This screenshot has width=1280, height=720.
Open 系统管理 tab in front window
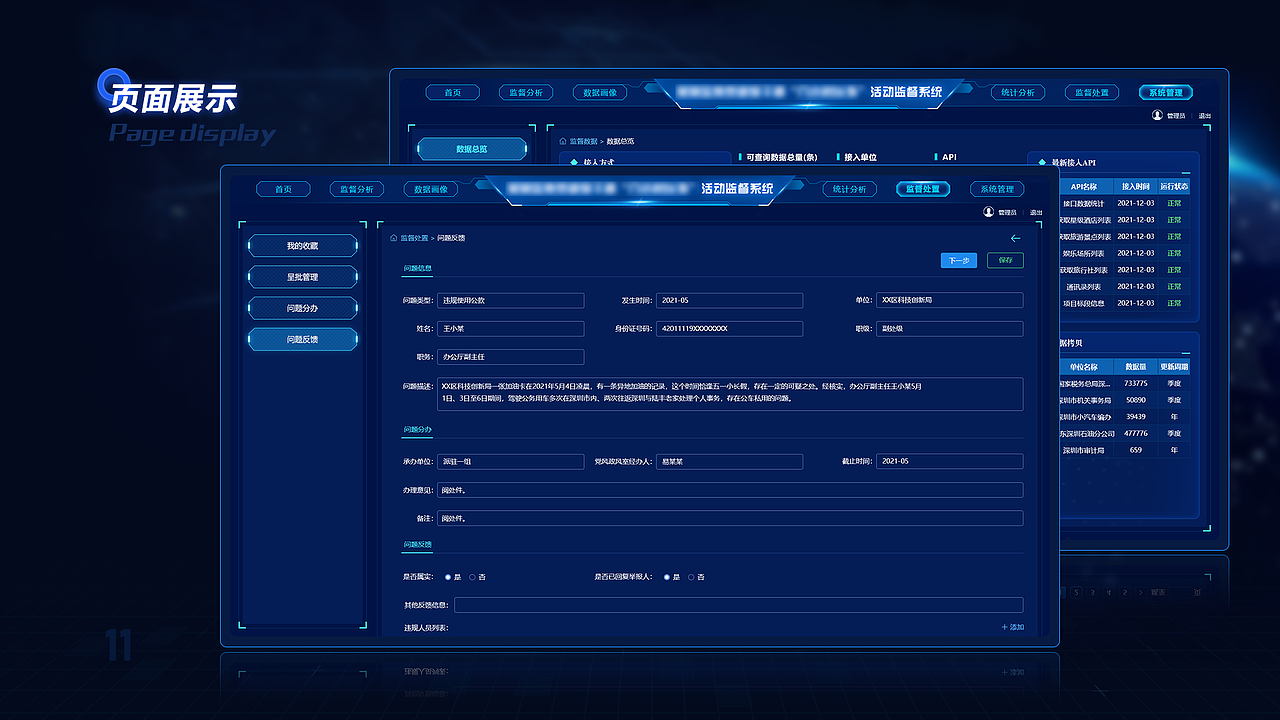pos(997,189)
